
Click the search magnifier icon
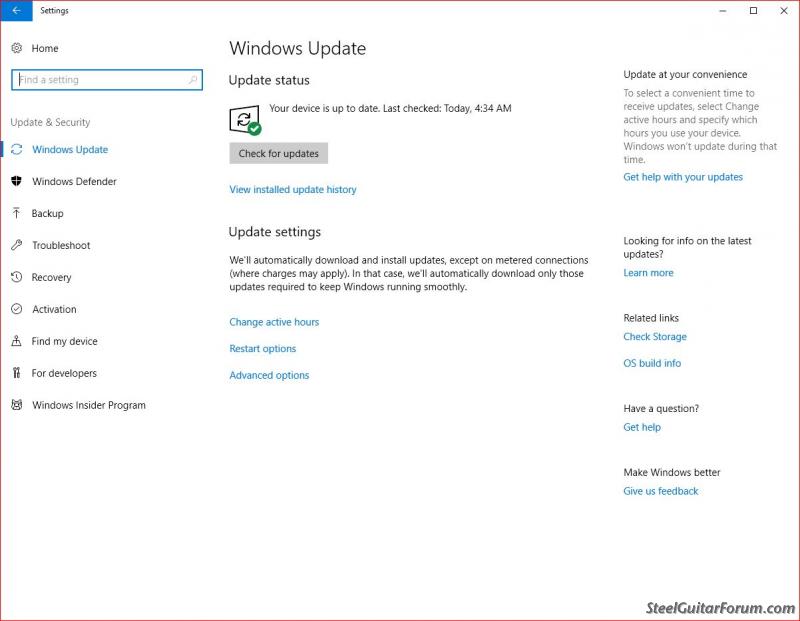coord(192,80)
